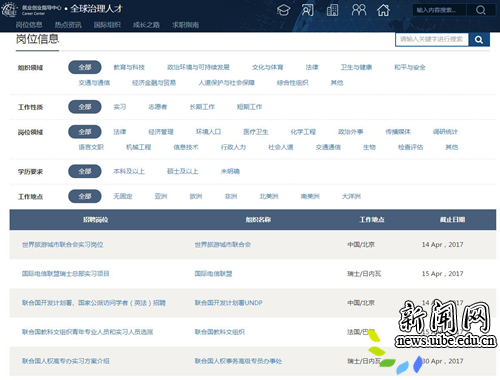The image size is (500, 380).
Task: Choose 环境人口 under 岗位领域
Action: [x=208, y=132]
